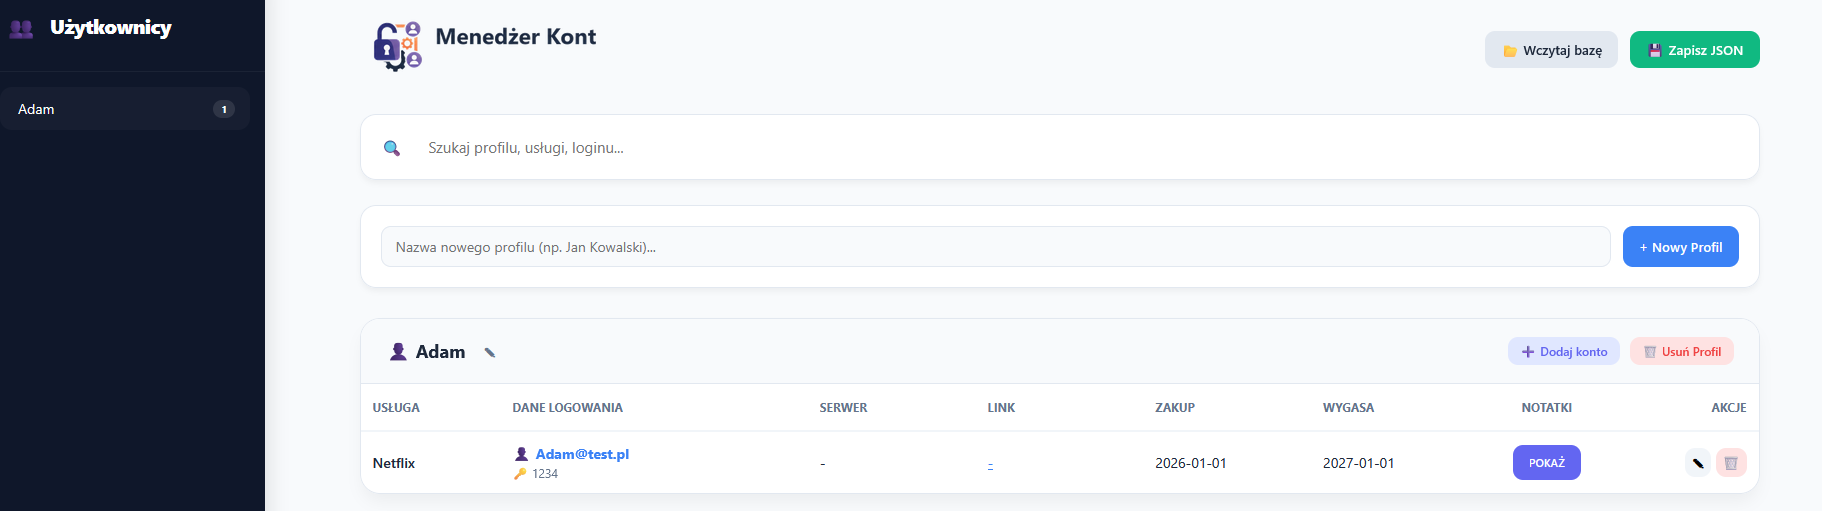Click the WYGASA column header

pos(1348,408)
